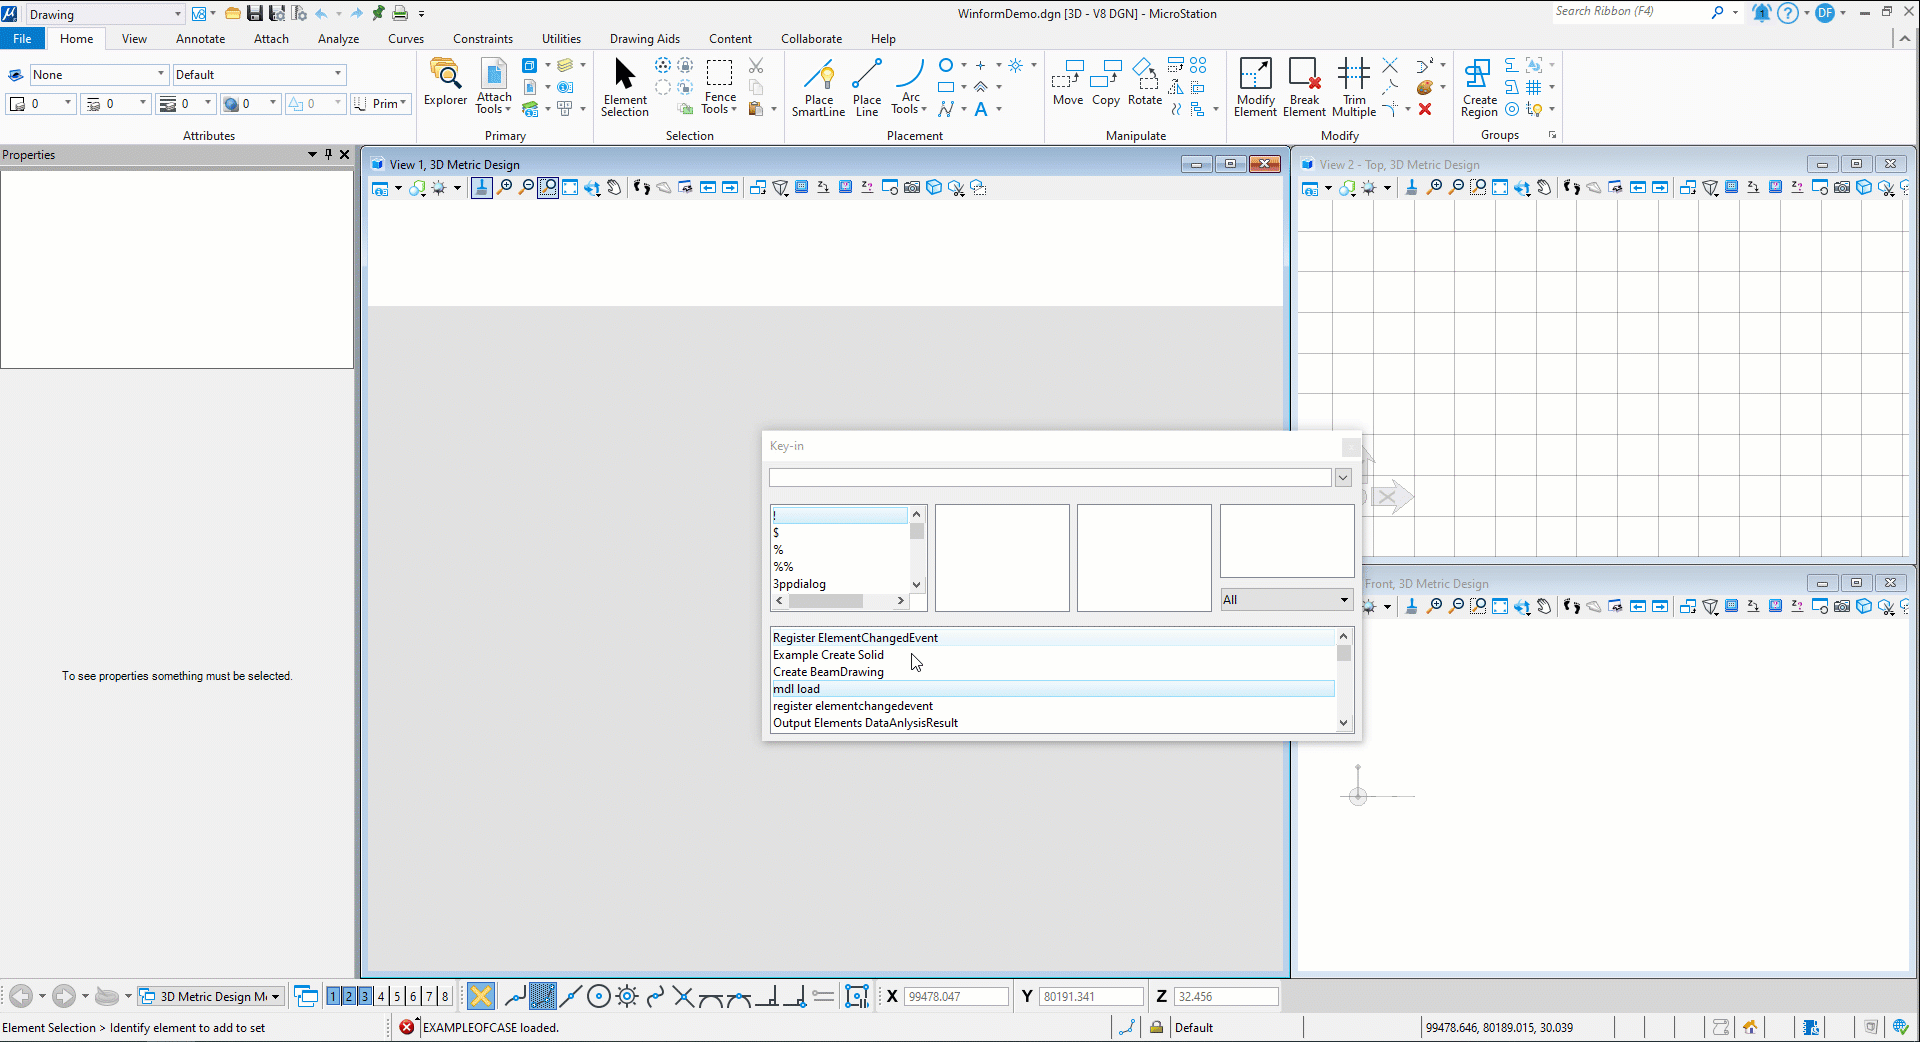Toggle AccuSnap in the snap toolbar
This screenshot has height=1042, width=1920.
(481, 996)
